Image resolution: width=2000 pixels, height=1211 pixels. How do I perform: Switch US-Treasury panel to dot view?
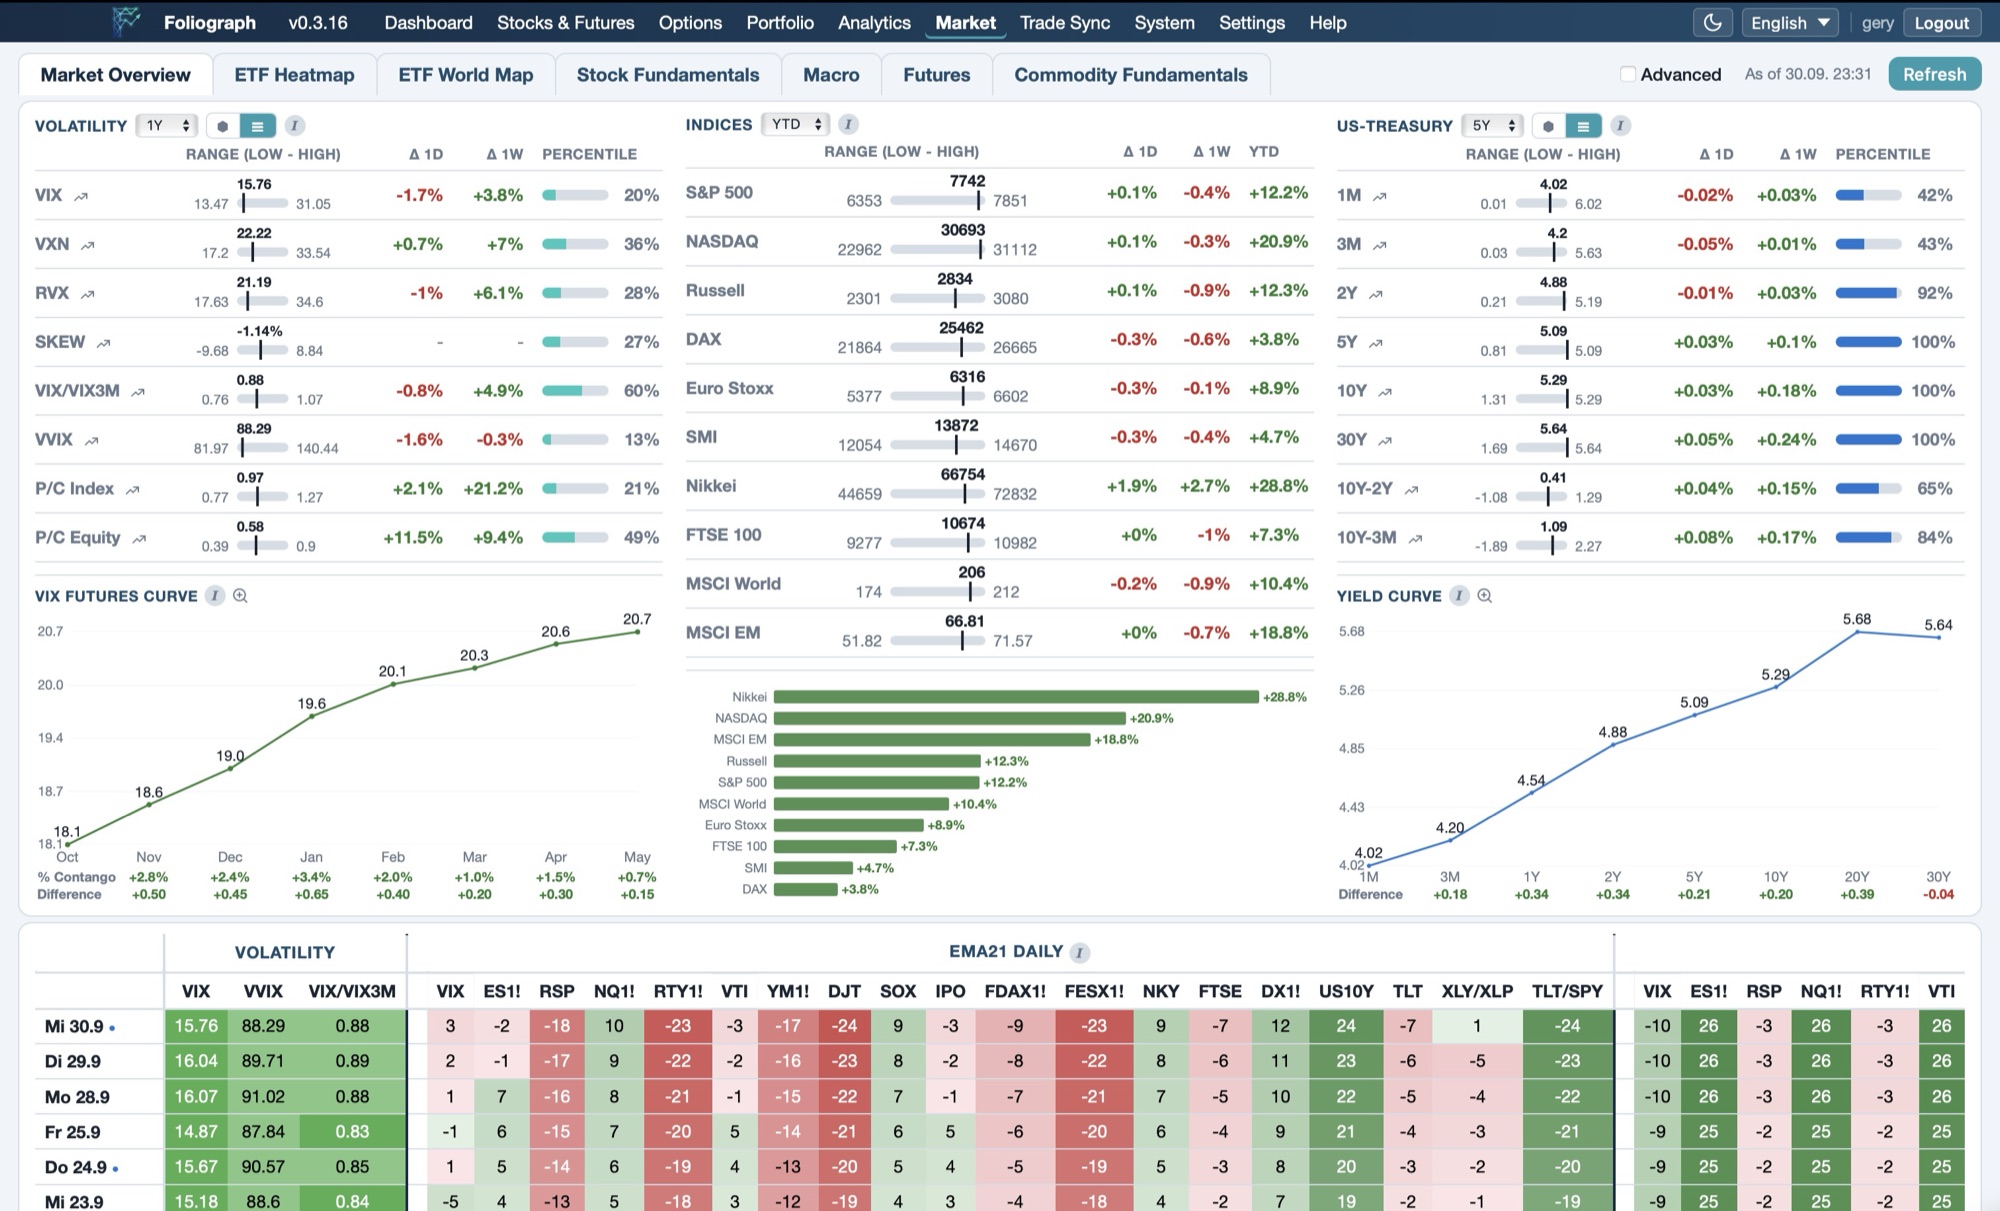1548,126
